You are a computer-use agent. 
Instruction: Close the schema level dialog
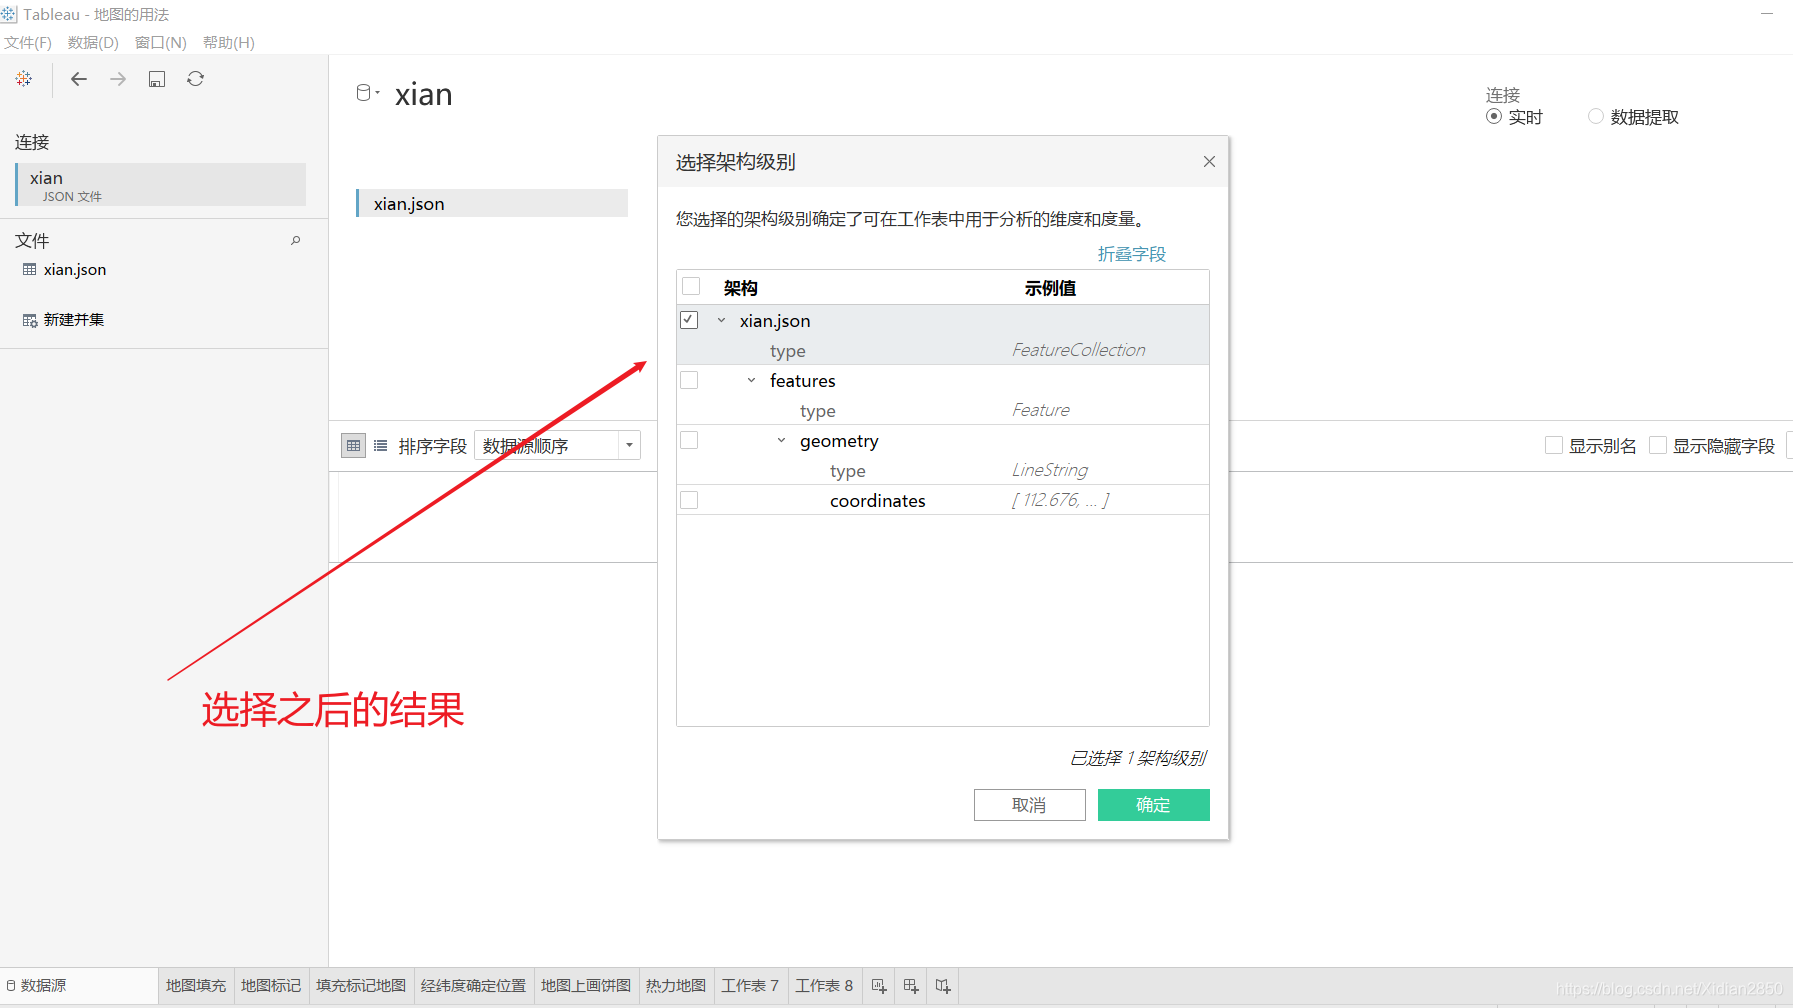[x=1209, y=161]
